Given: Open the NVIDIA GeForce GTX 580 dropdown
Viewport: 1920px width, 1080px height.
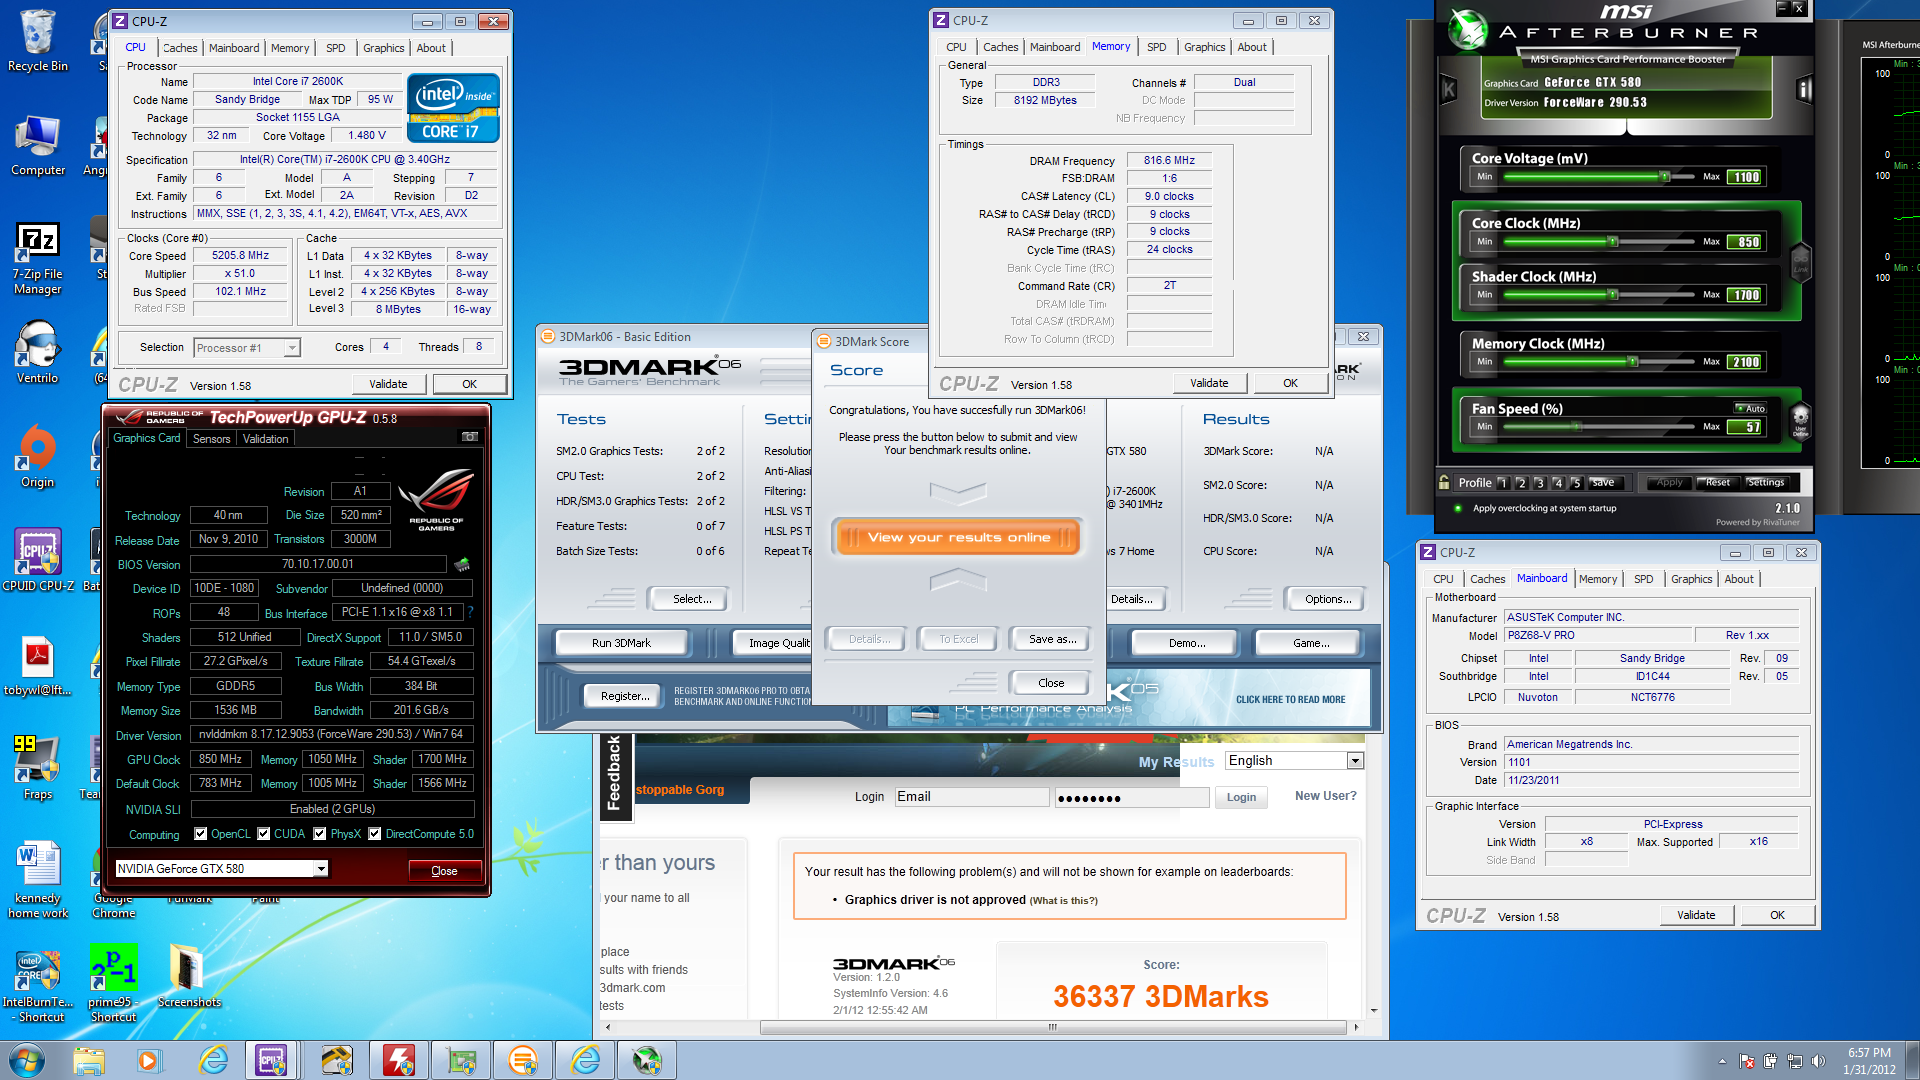Looking at the screenshot, I should pyautogui.click(x=321, y=869).
